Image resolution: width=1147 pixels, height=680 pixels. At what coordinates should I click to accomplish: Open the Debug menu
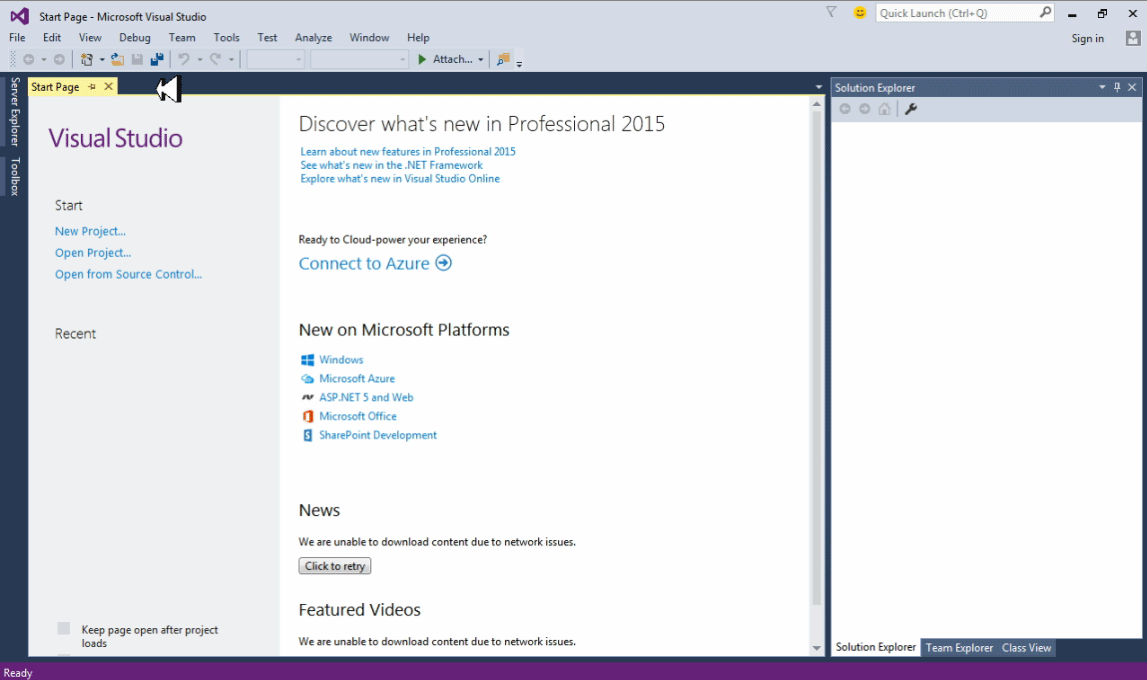pyautogui.click(x=135, y=38)
